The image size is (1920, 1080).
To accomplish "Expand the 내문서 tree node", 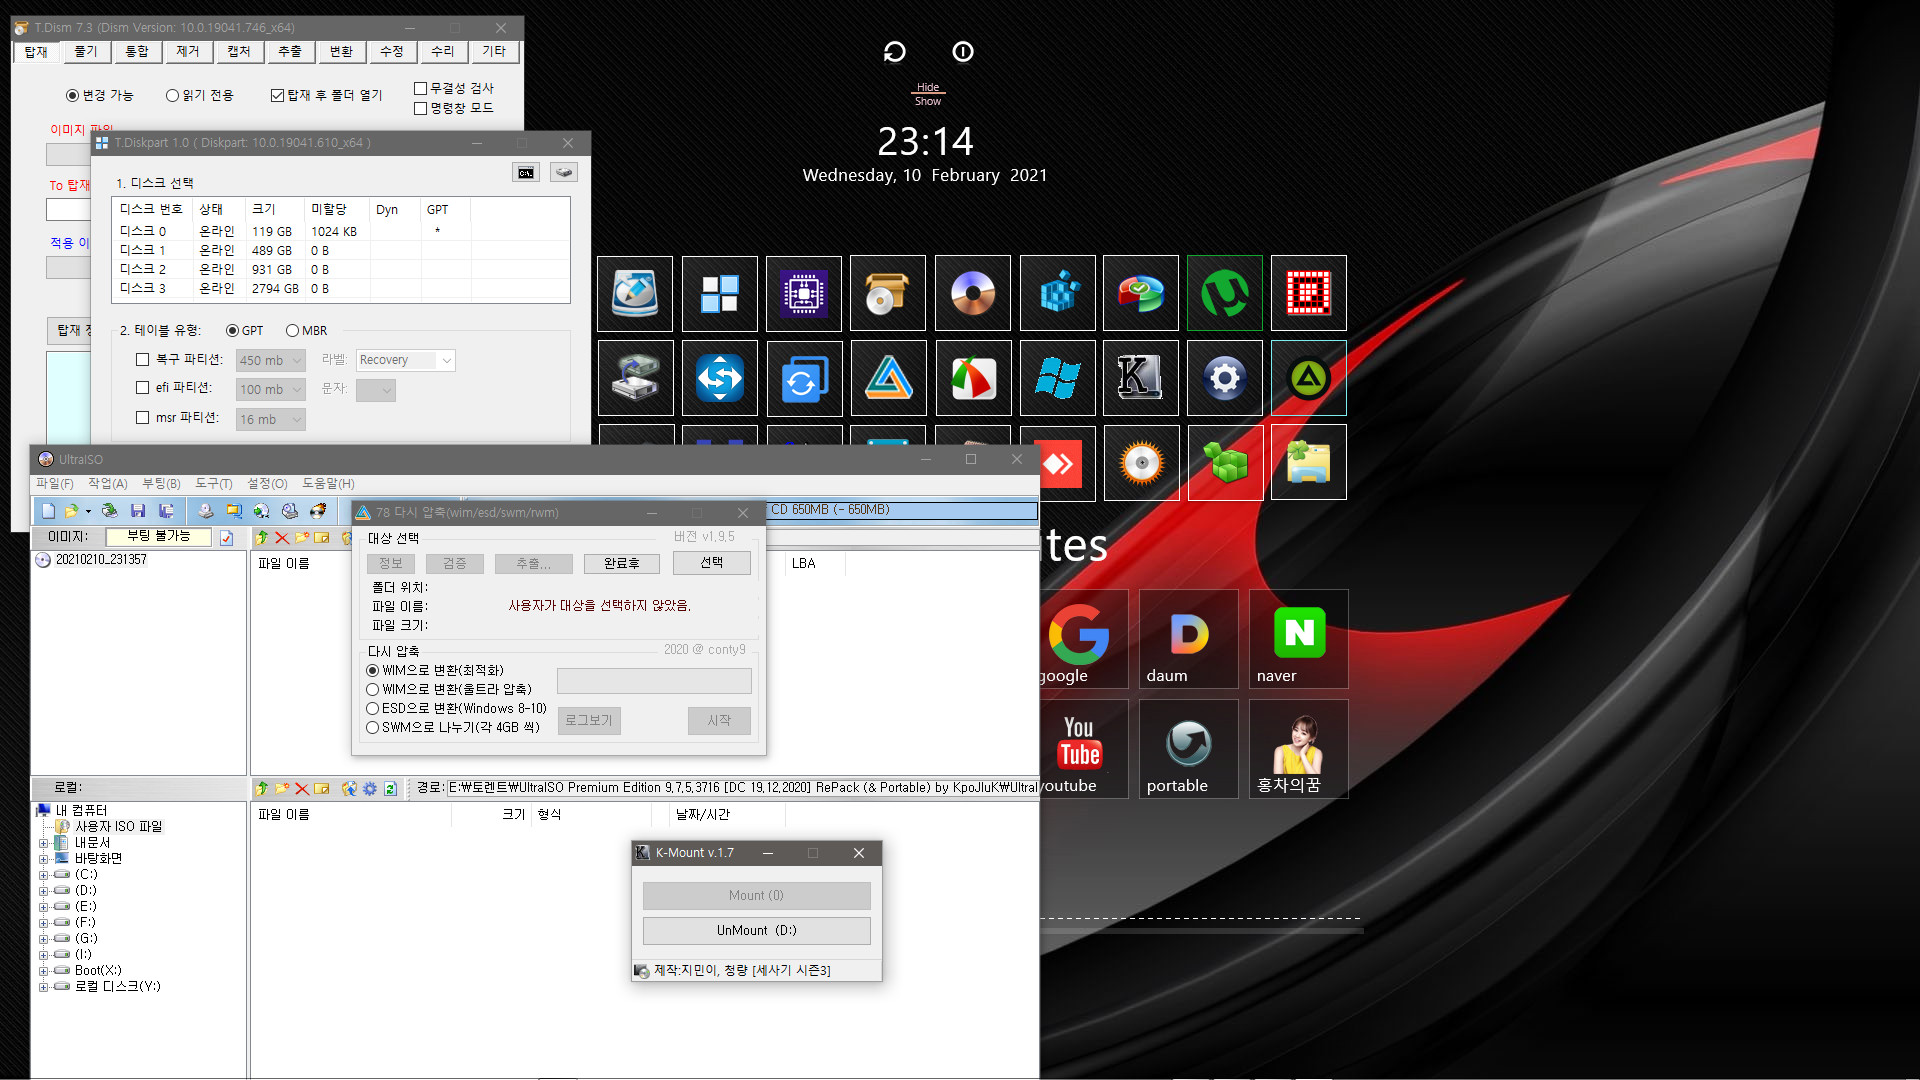I will click(x=43, y=843).
